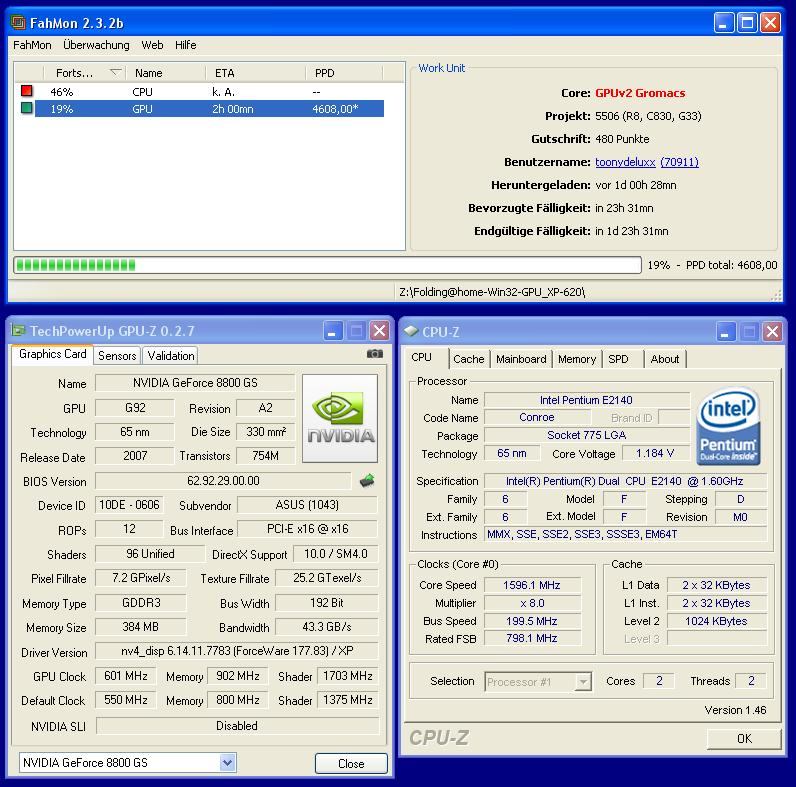The image size is (796, 787).
Task: Open the Web menu in FahMon
Action: (x=152, y=45)
